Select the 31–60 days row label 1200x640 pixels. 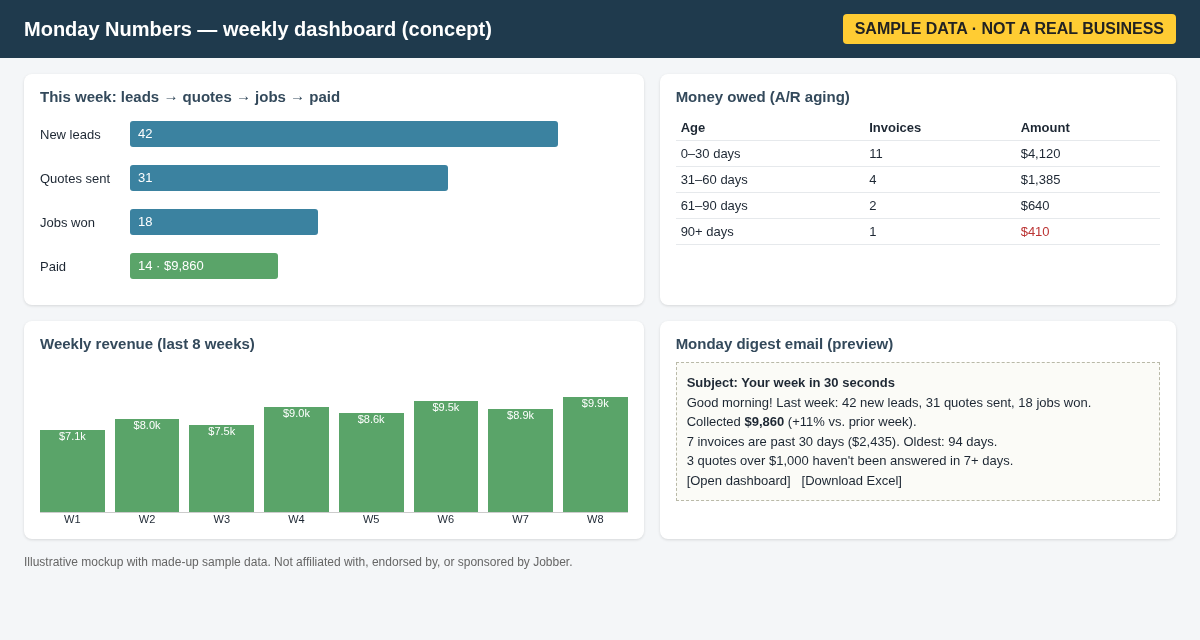(714, 179)
